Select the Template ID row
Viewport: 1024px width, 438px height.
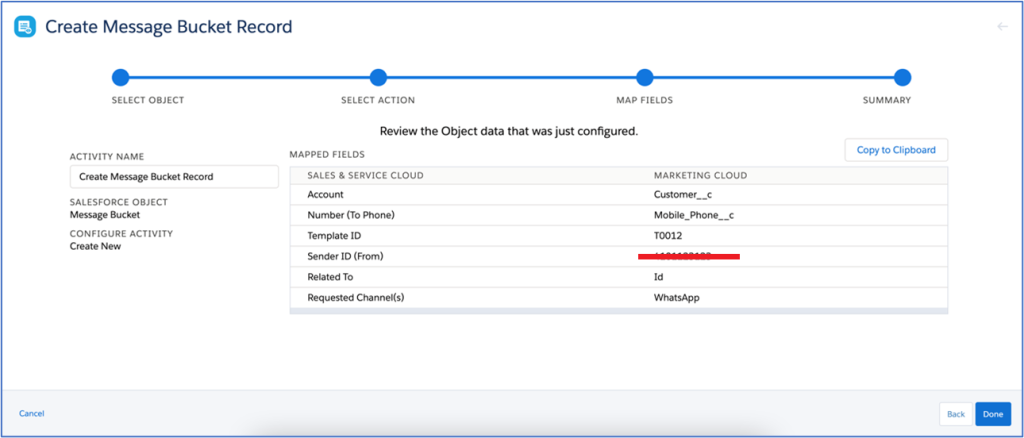618,236
